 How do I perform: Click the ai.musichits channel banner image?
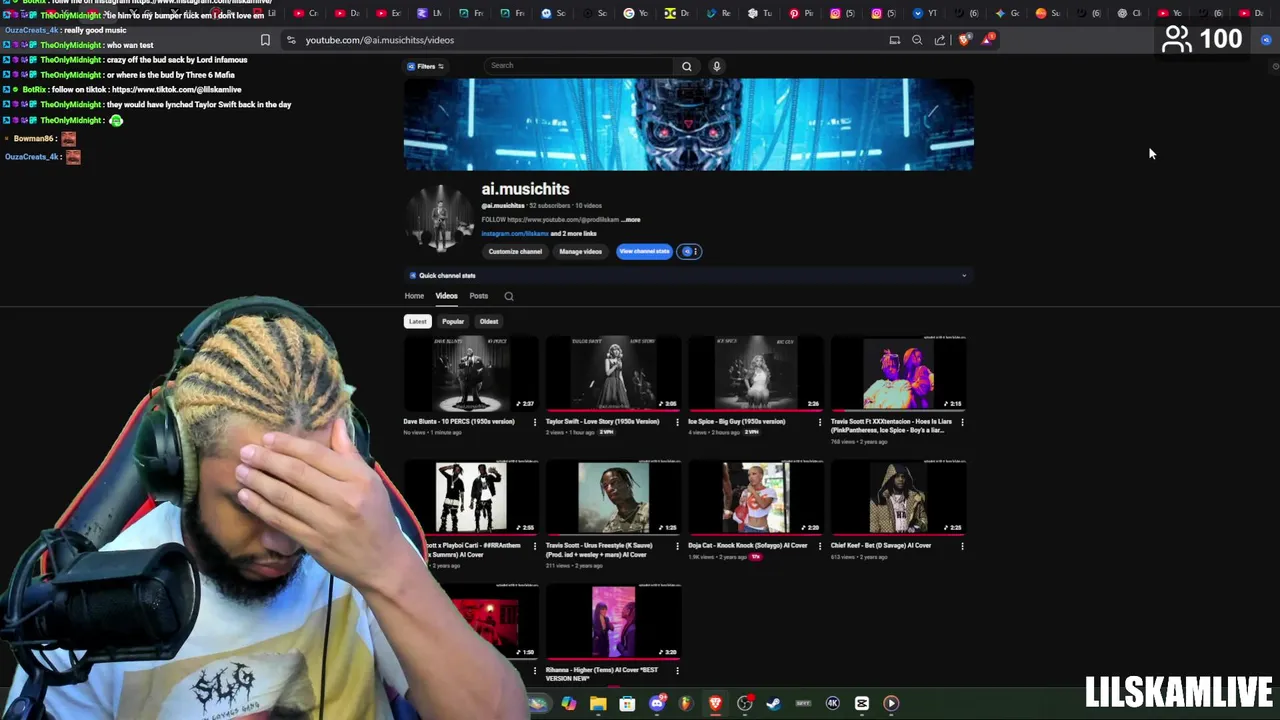point(688,125)
